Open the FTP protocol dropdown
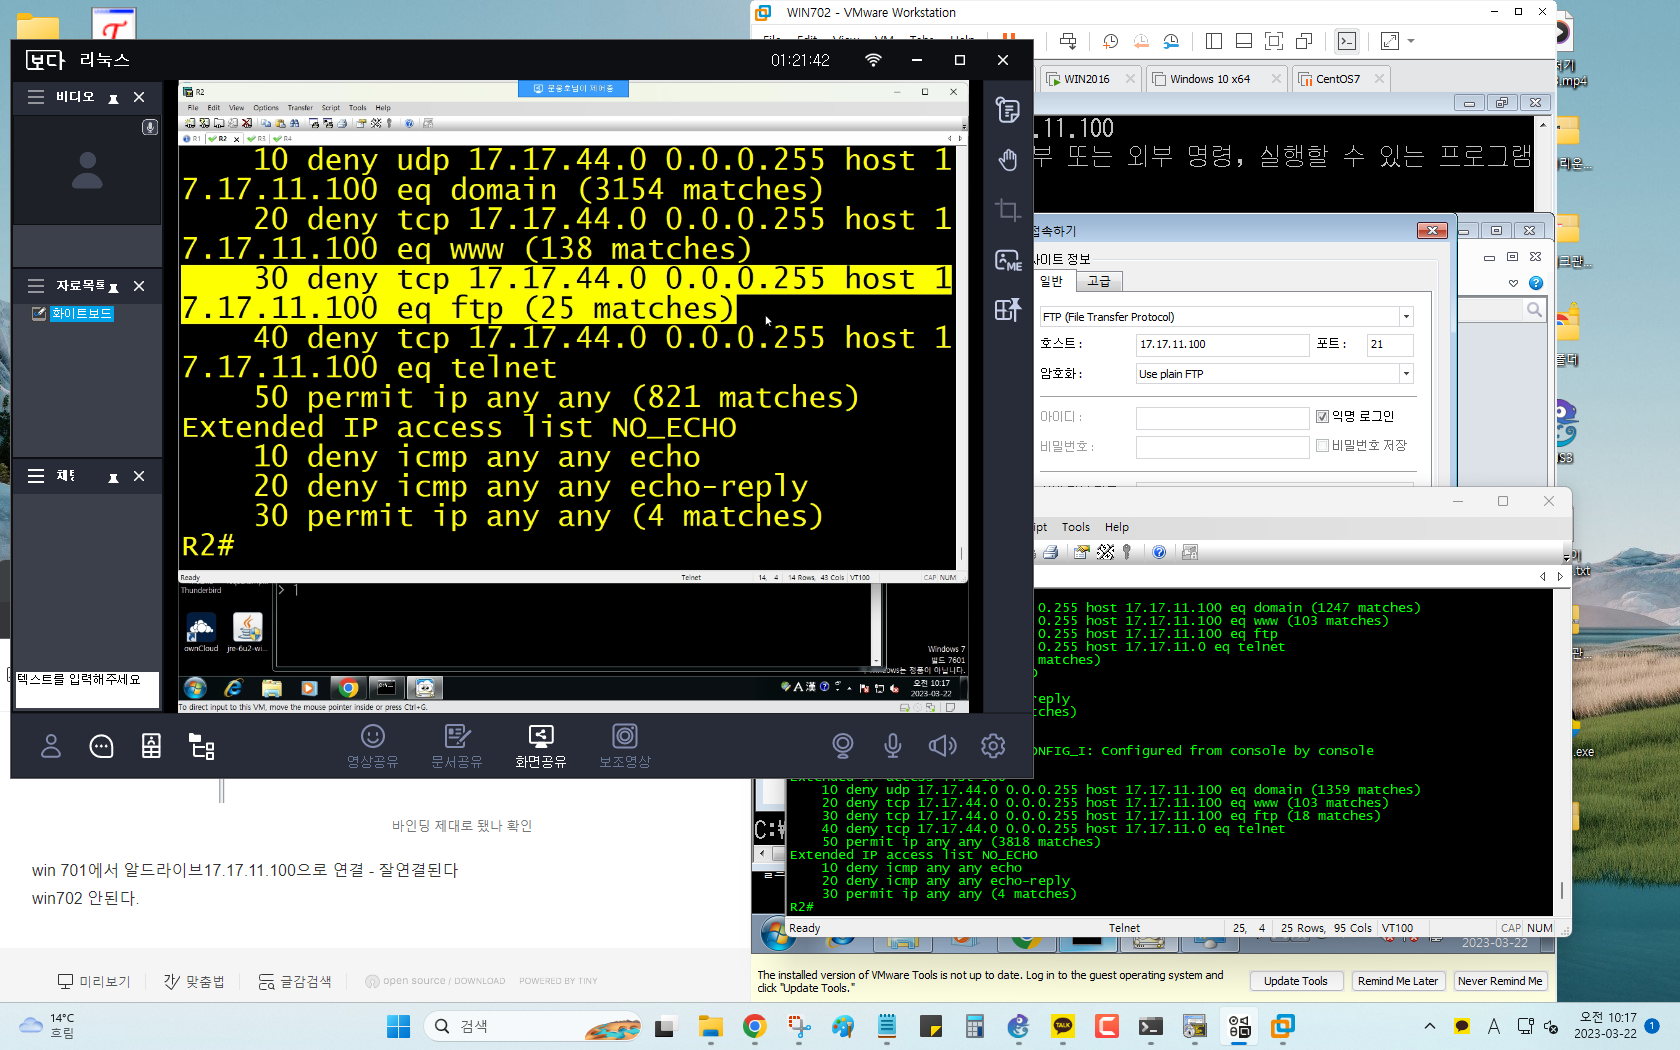The image size is (1680, 1050). click(x=1405, y=317)
